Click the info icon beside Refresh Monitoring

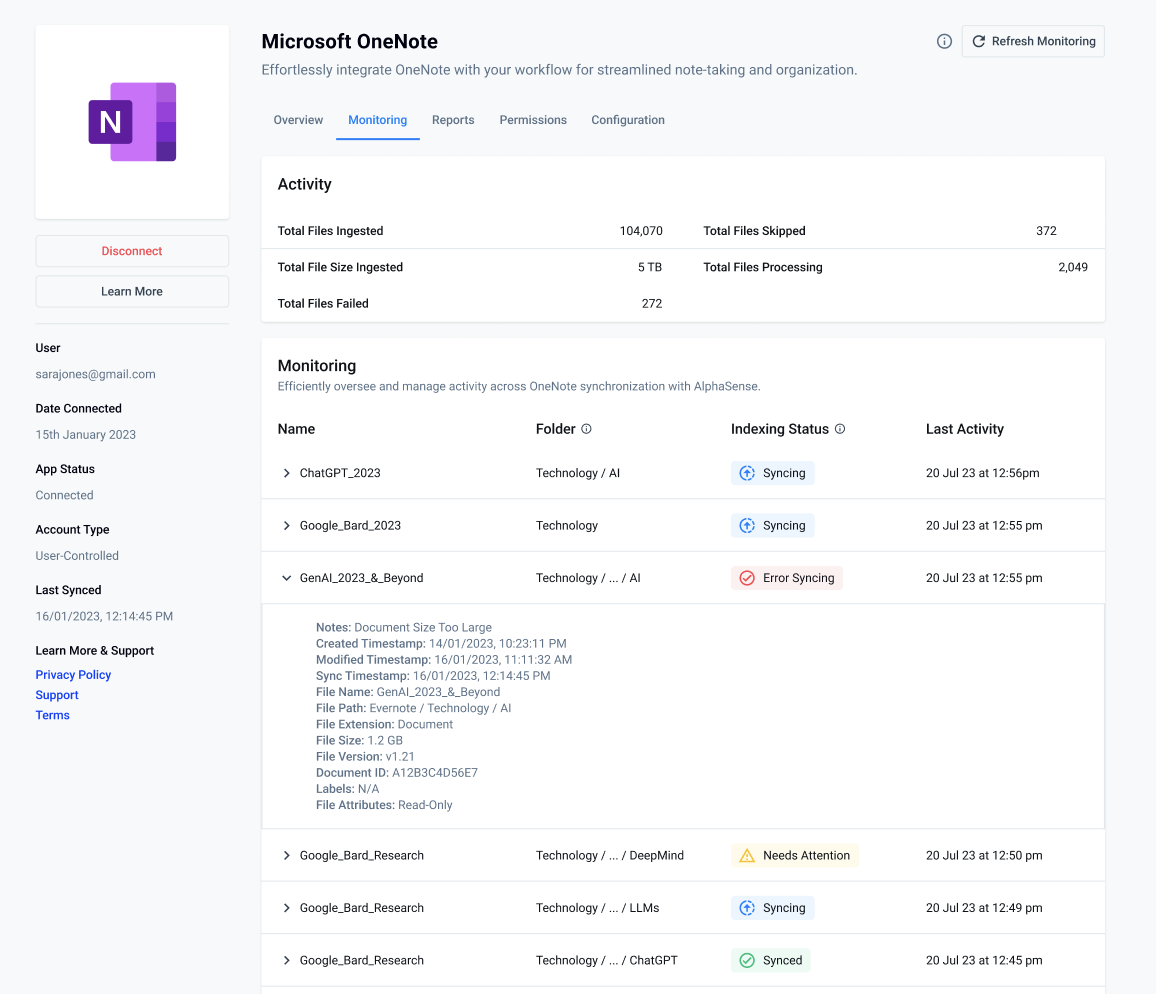pyautogui.click(x=944, y=41)
